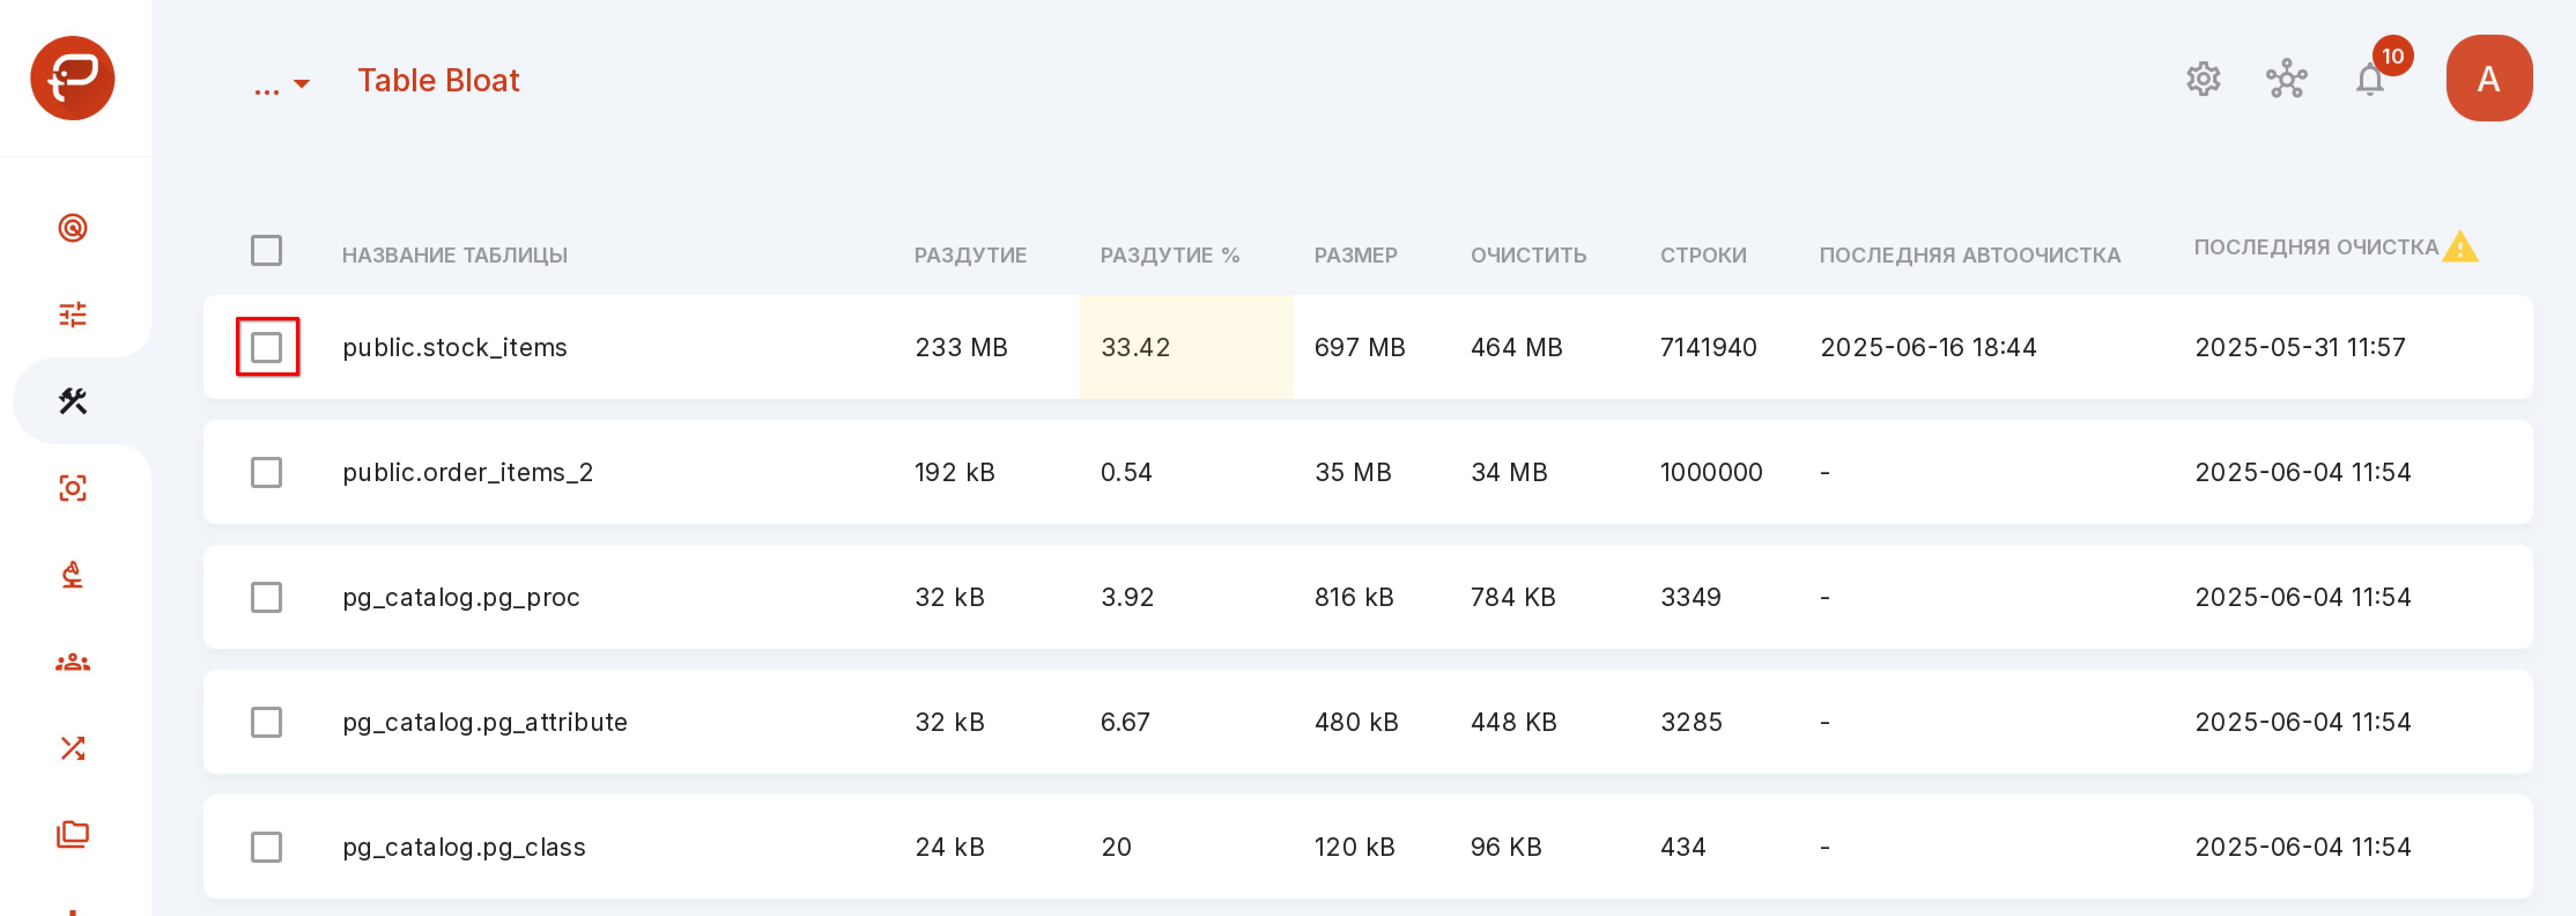Open notifications bell with 10 badge
The width and height of the screenshot is (2576, 916).
[2370, 79]
